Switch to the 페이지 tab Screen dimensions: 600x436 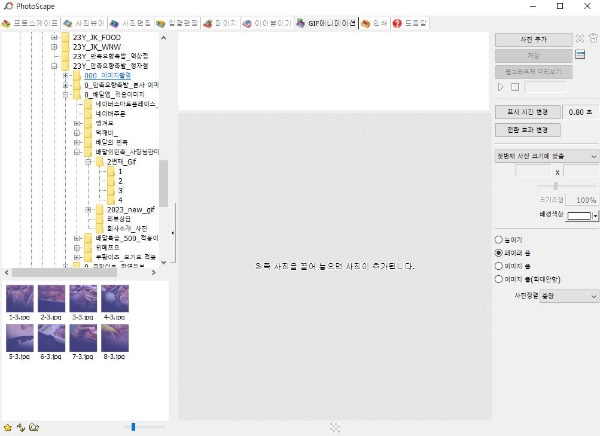[220, 23]
